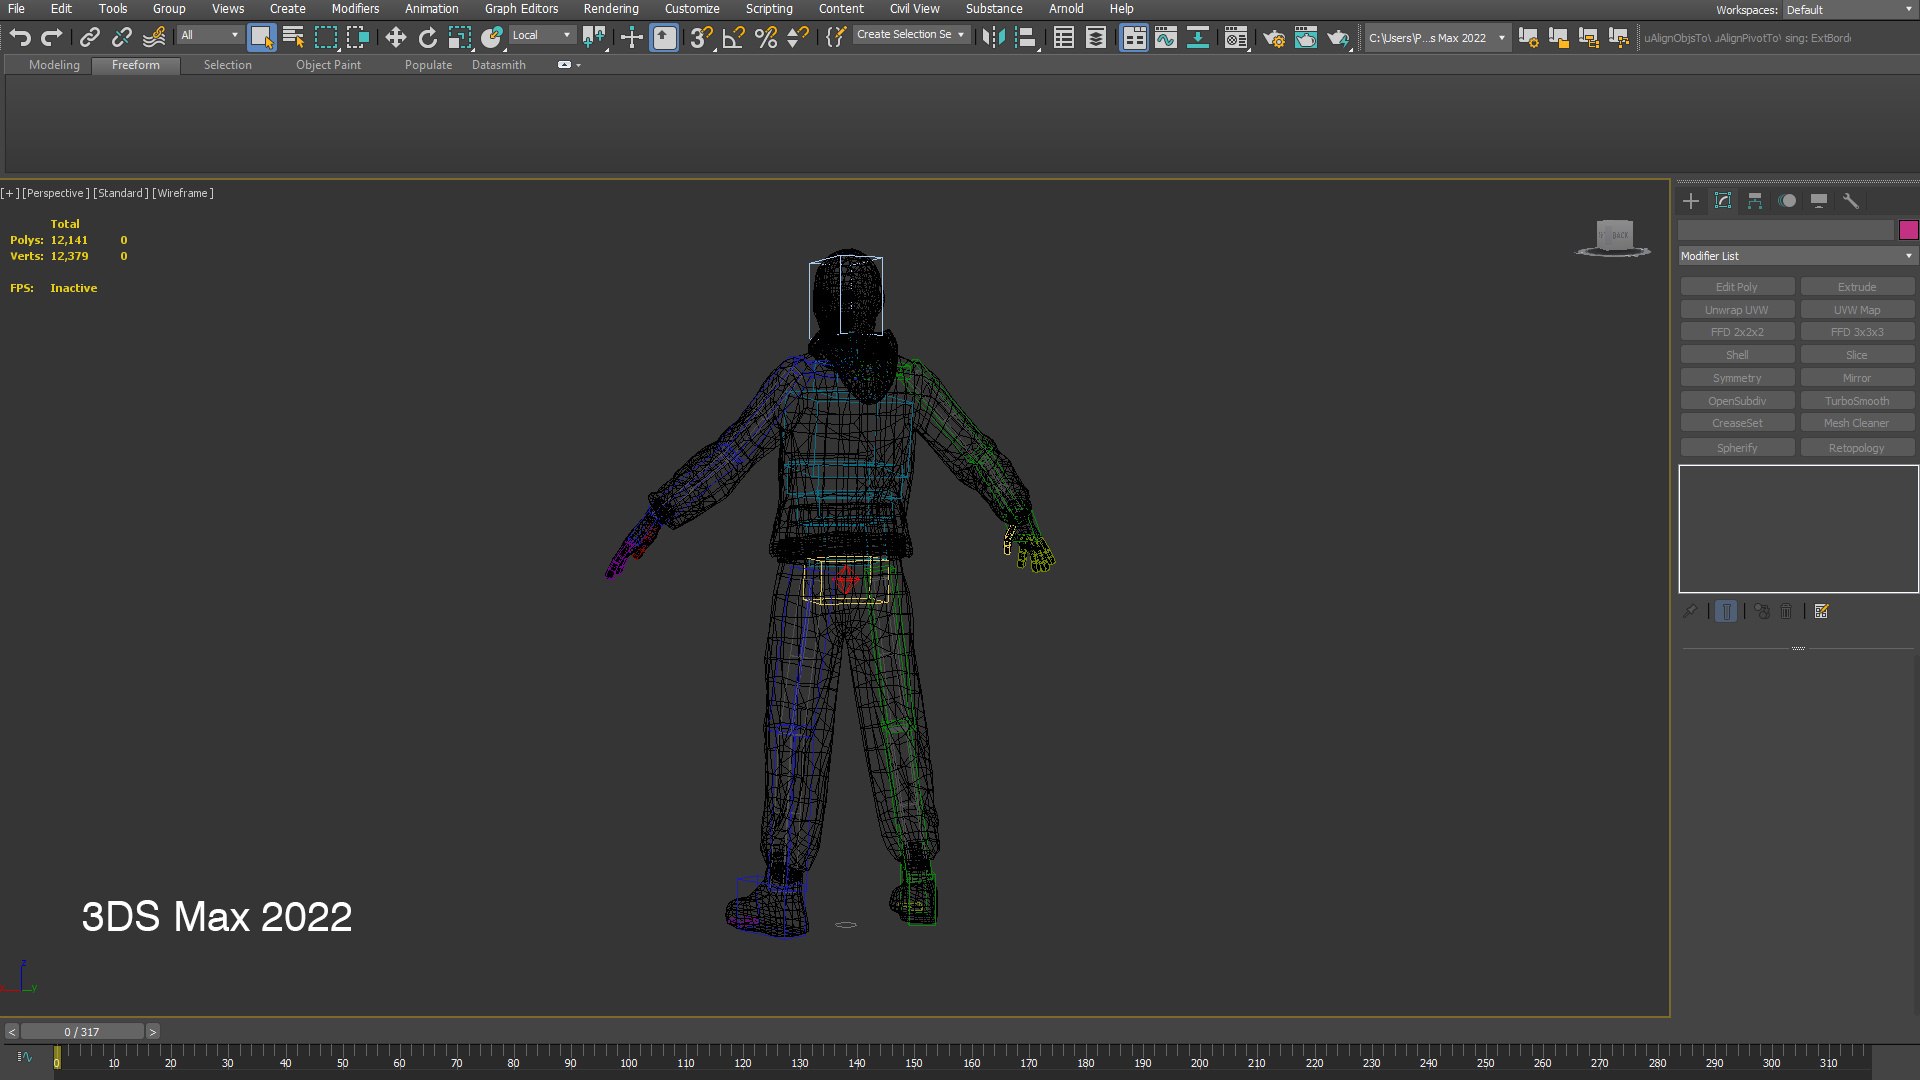Click the Align tool icon

[x=1025, y=38]
